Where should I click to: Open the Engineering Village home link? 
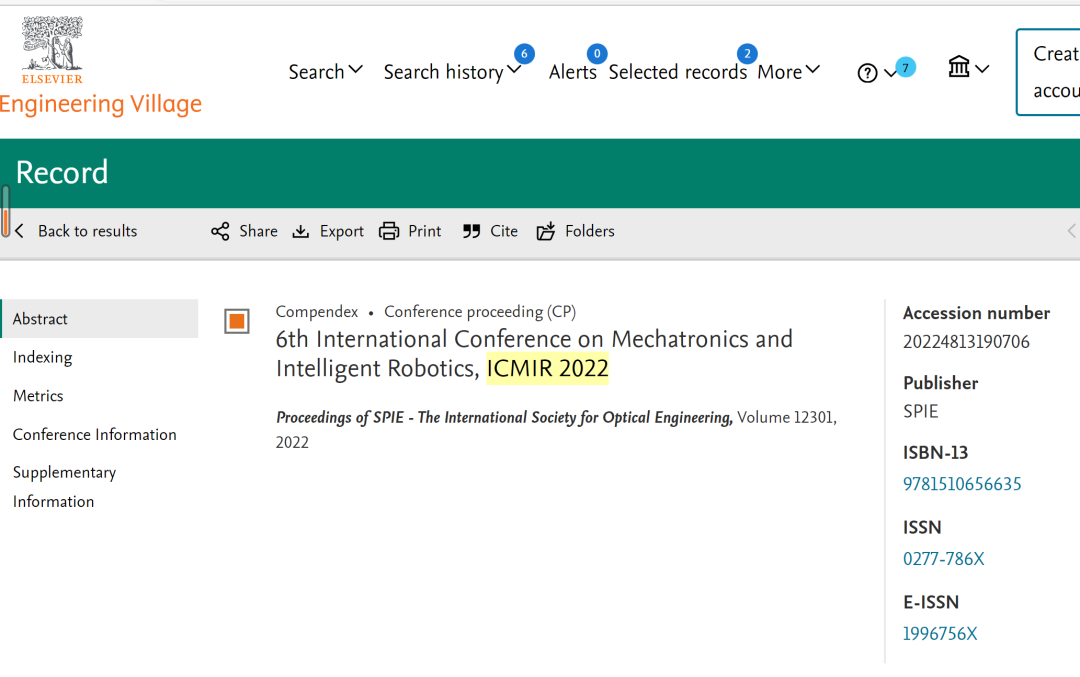pyautogui.click(x=101, y=104)
